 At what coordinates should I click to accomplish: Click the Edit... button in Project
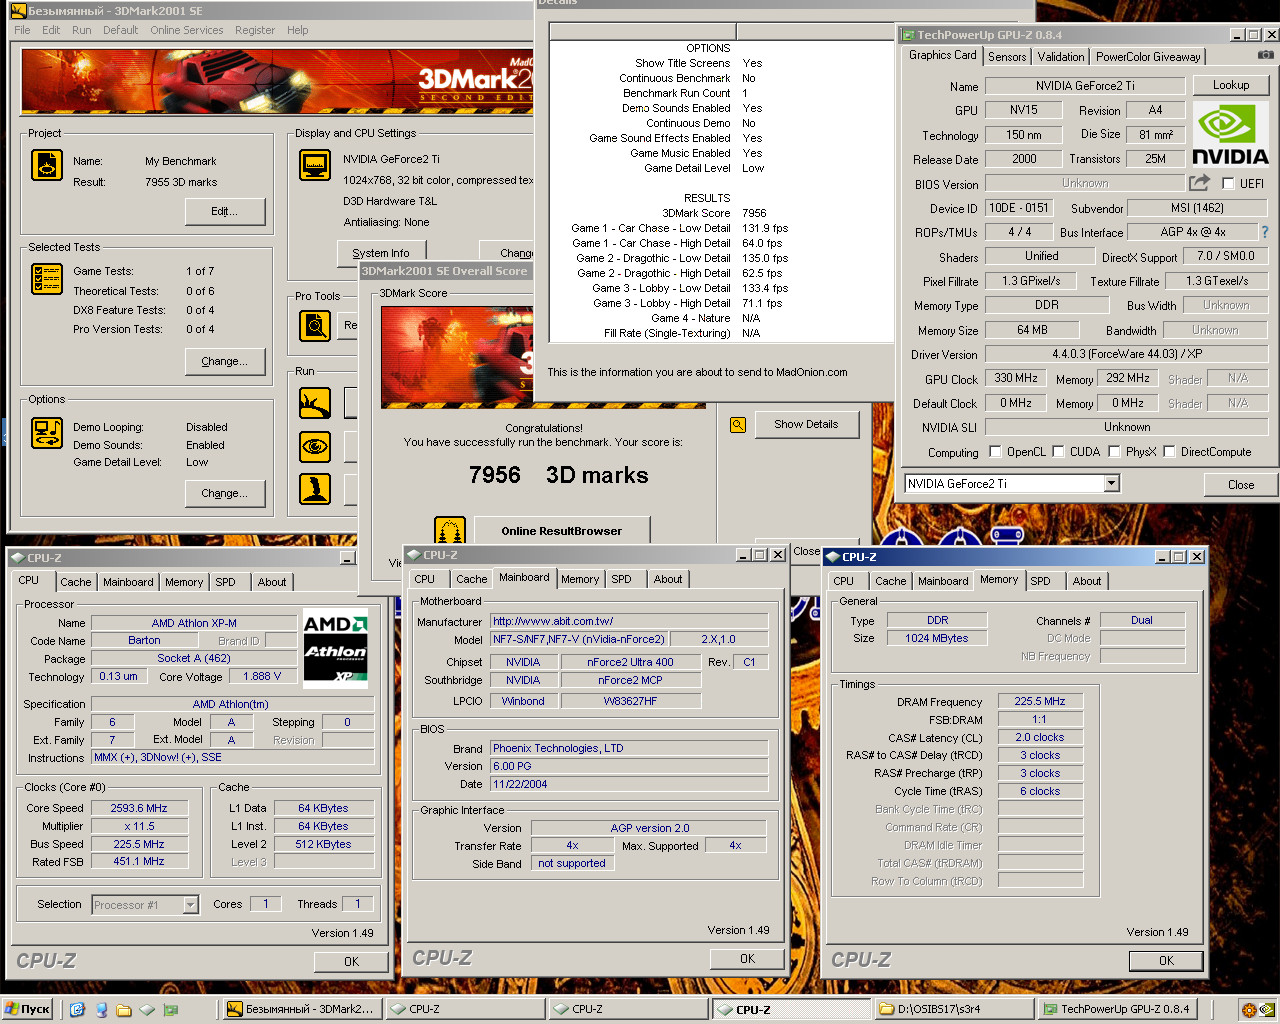pos(225,211)
